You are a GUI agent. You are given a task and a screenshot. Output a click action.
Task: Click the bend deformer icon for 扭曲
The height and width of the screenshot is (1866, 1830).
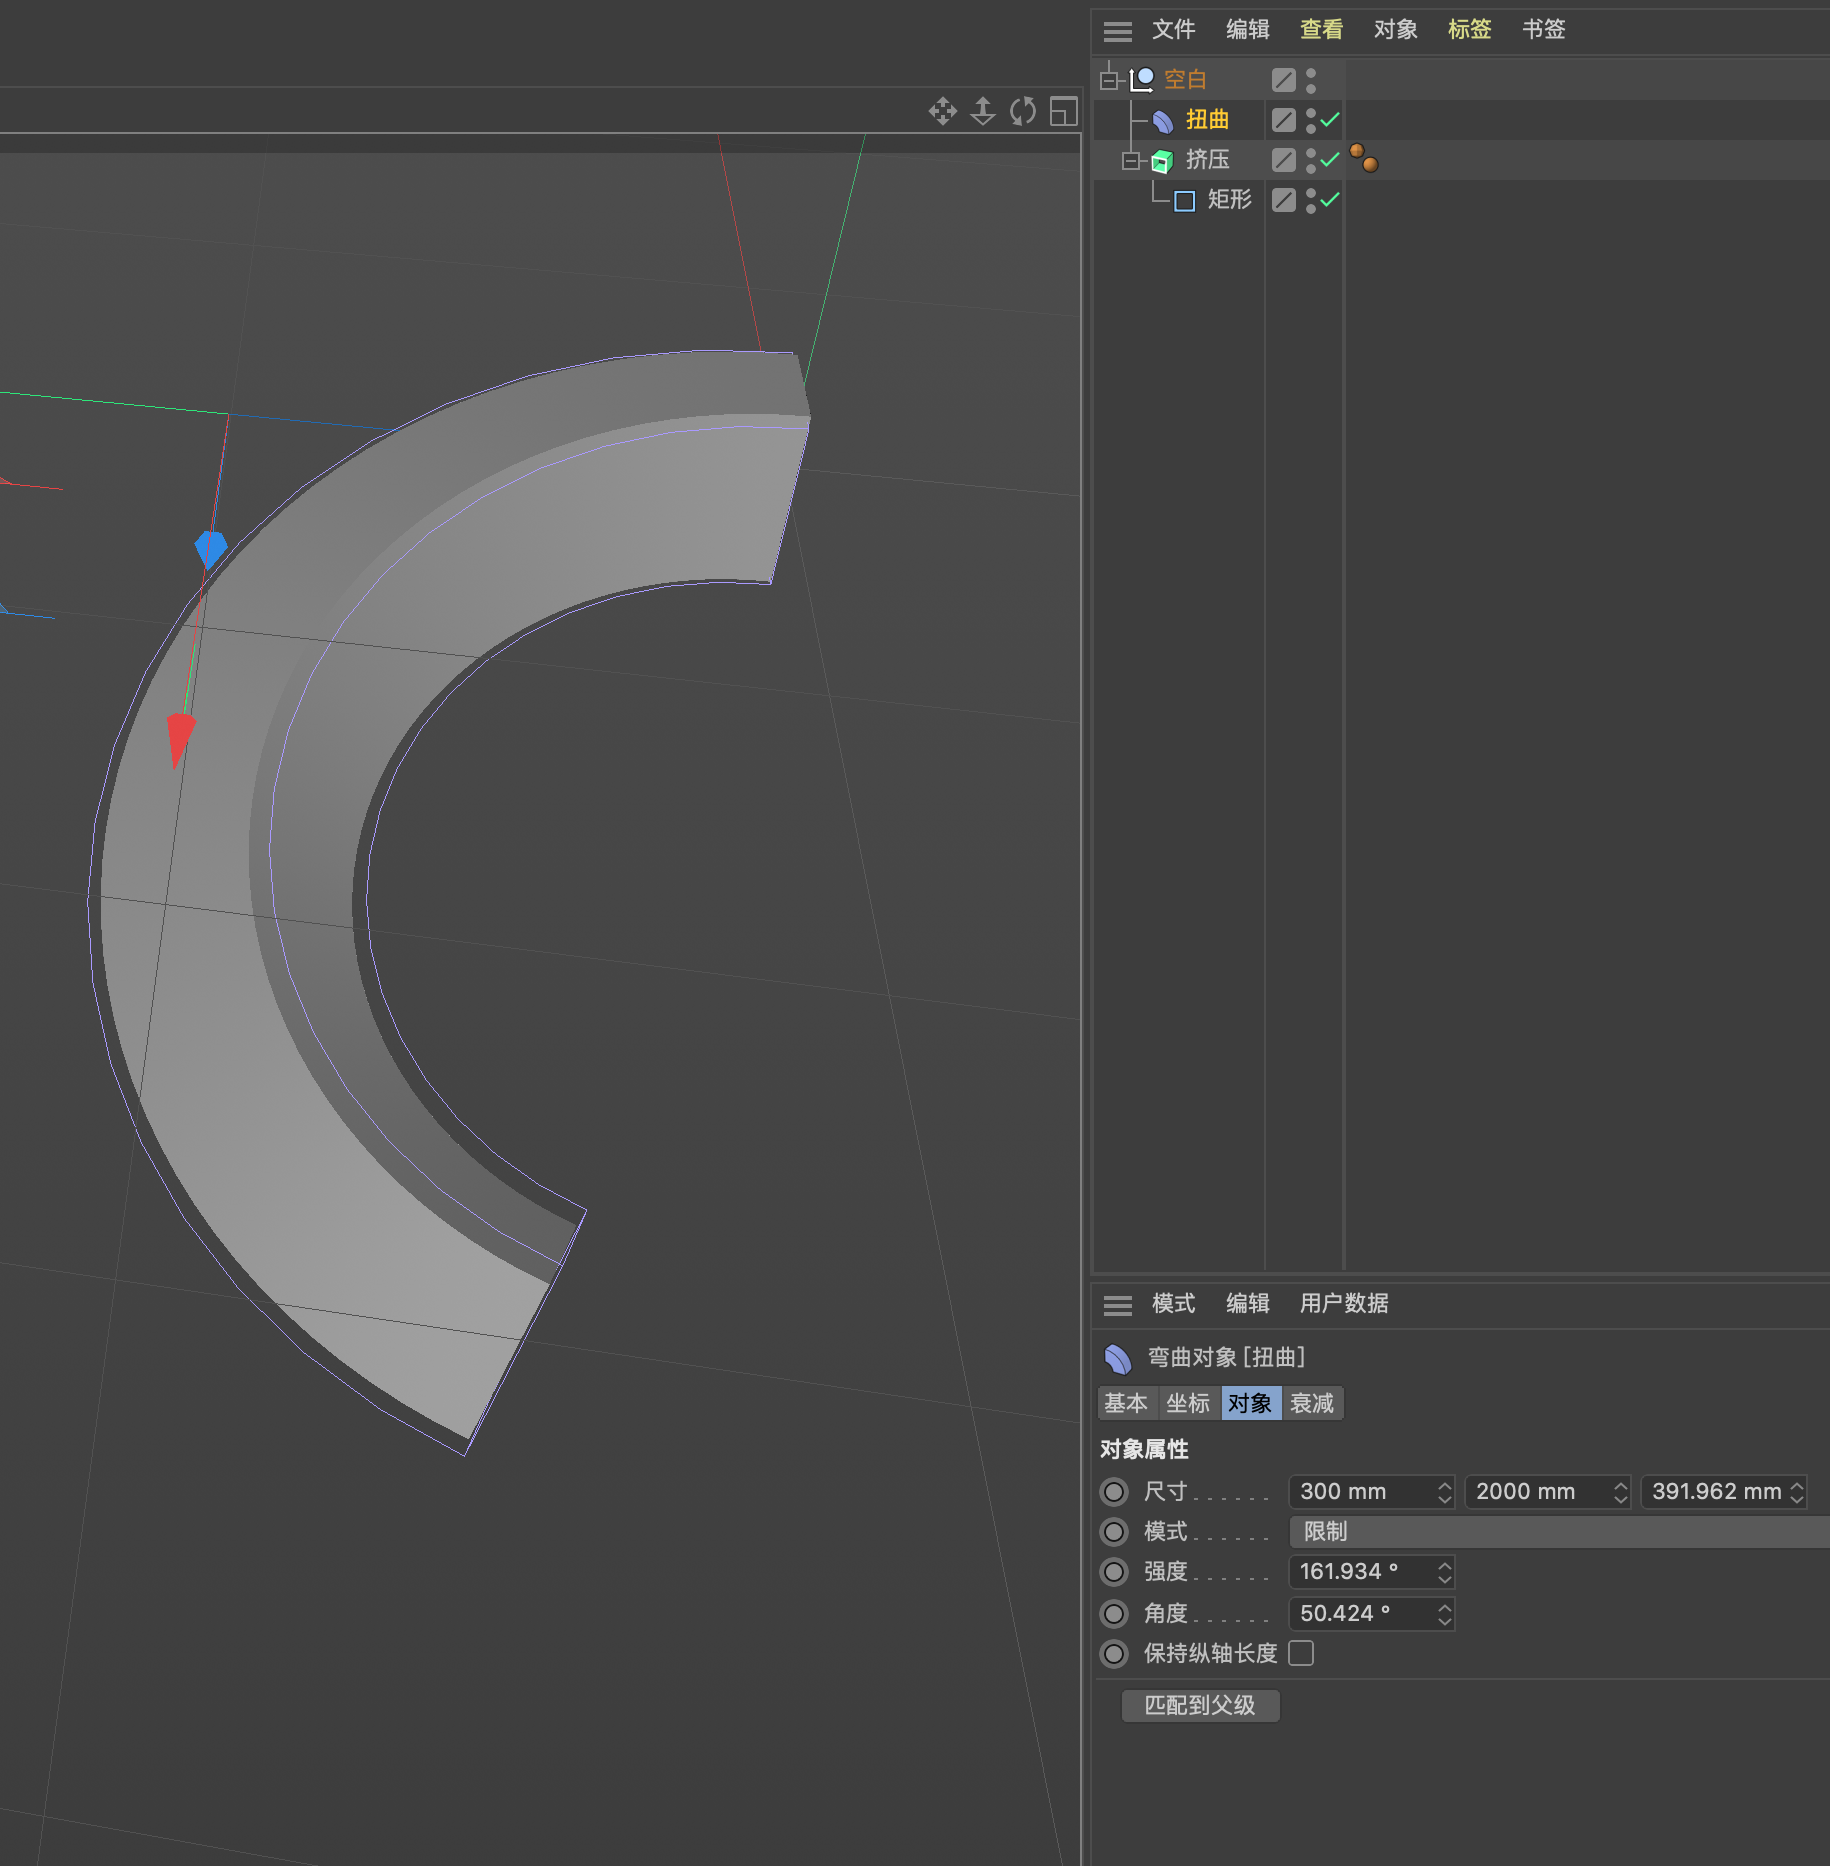[1163, 121]
